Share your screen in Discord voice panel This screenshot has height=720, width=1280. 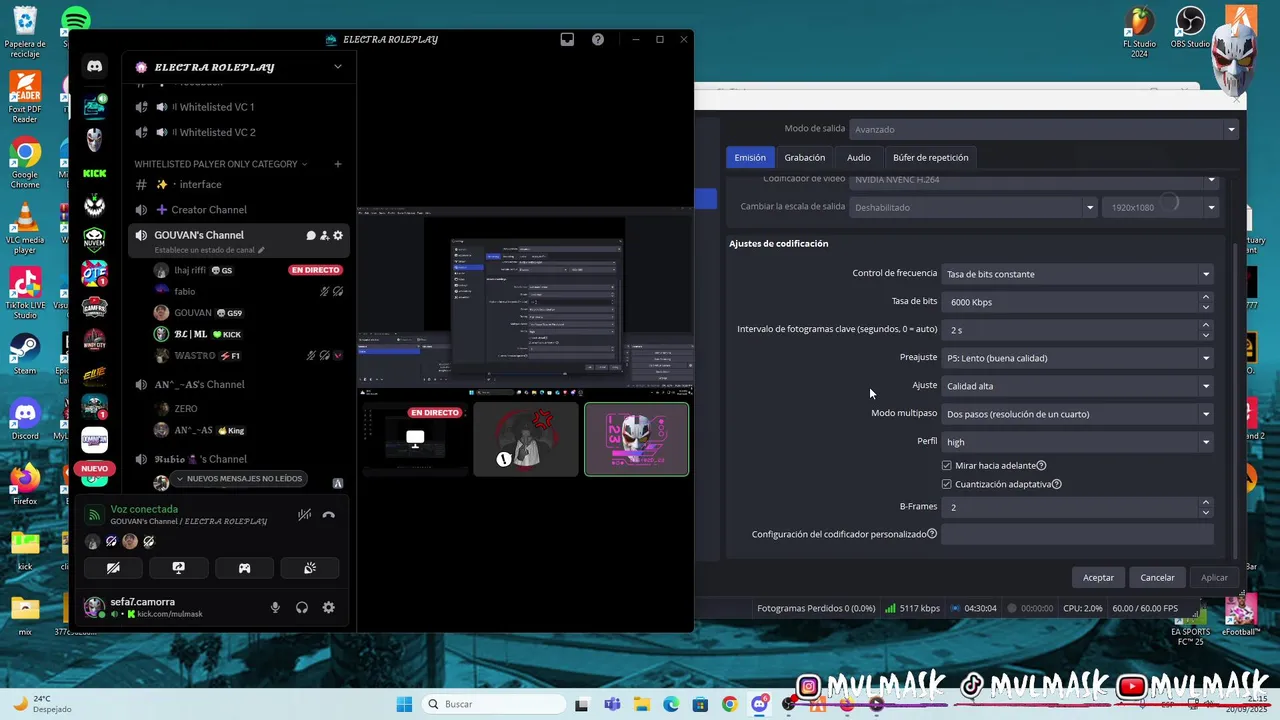click(x=178, y=568)
